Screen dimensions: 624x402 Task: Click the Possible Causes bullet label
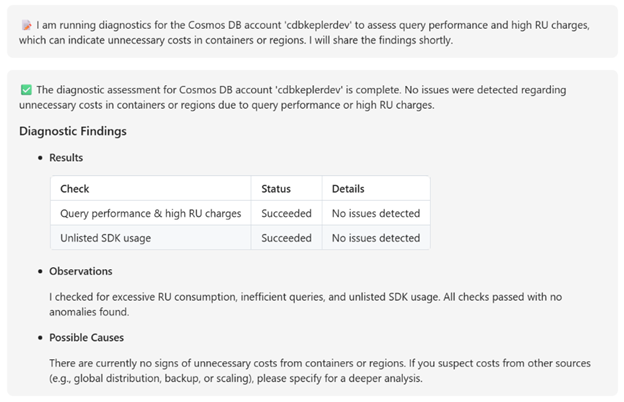point(86,337)
